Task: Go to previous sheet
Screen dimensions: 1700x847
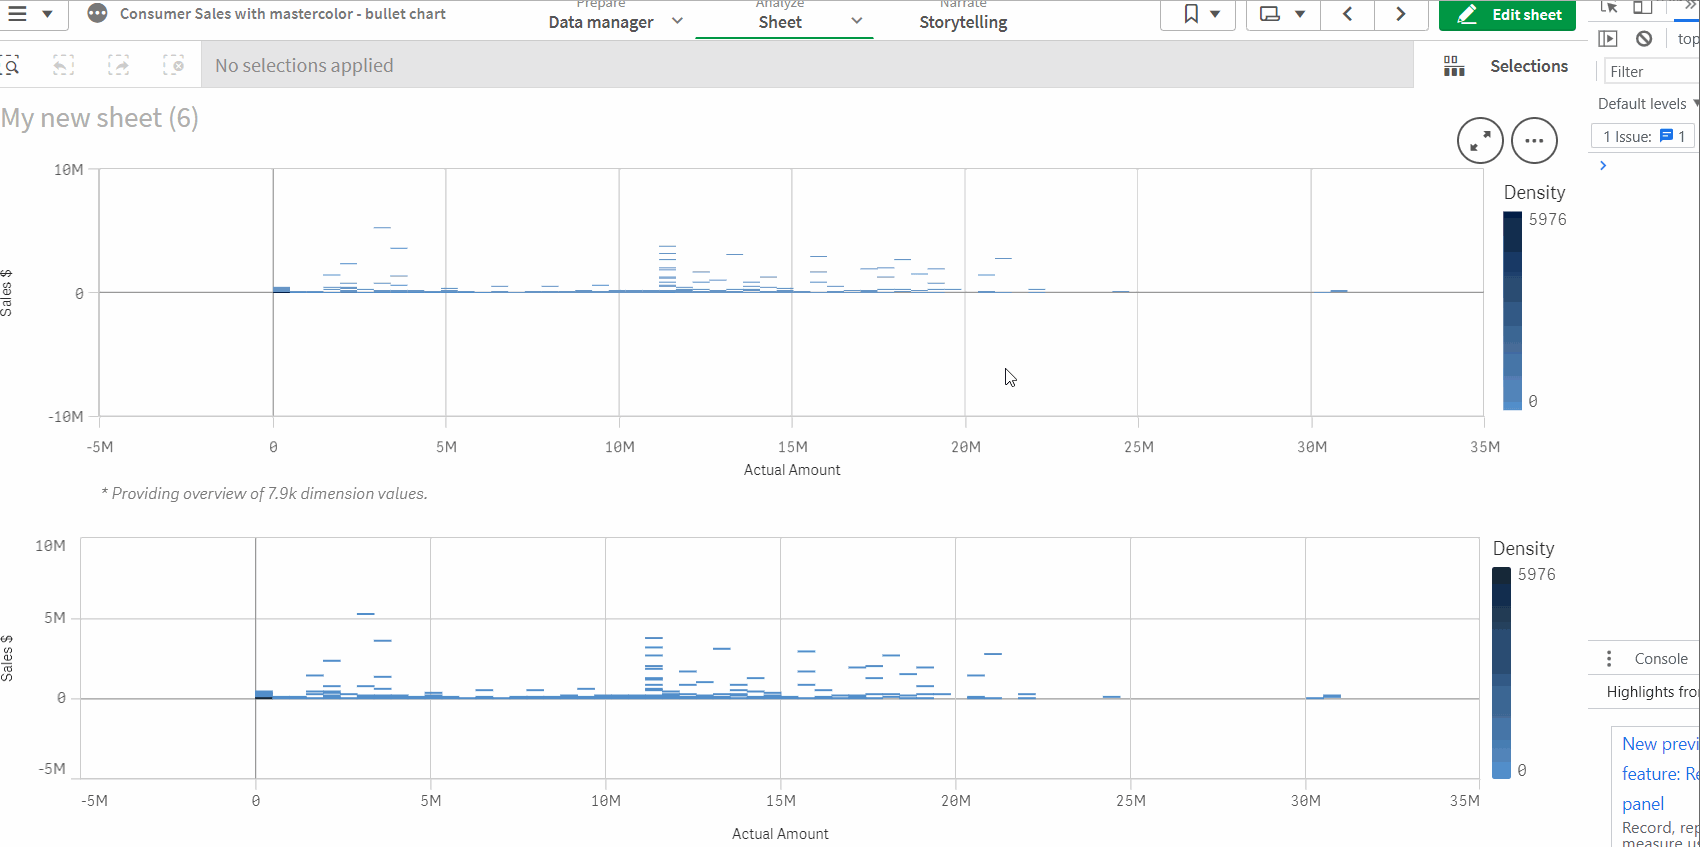Action: pos(1347,14)
